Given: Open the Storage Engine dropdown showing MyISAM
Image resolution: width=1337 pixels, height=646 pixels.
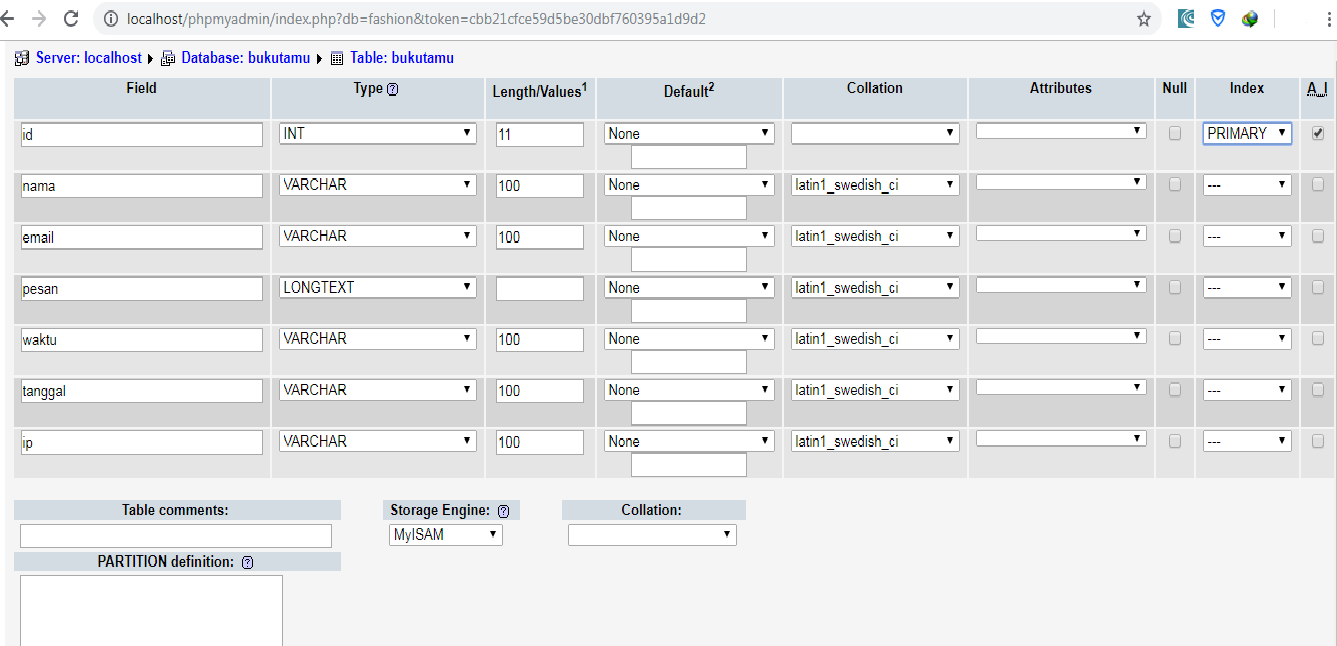Looking at the screenshot, I should coord(445,534).
